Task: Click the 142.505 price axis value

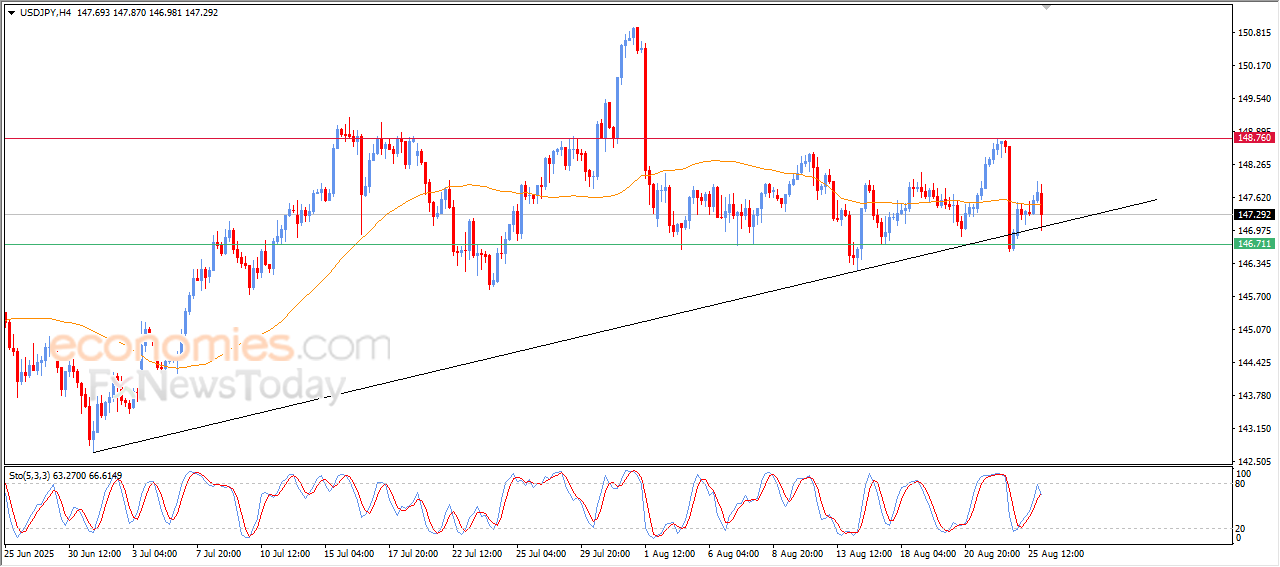Action: tap(1254, 462)
